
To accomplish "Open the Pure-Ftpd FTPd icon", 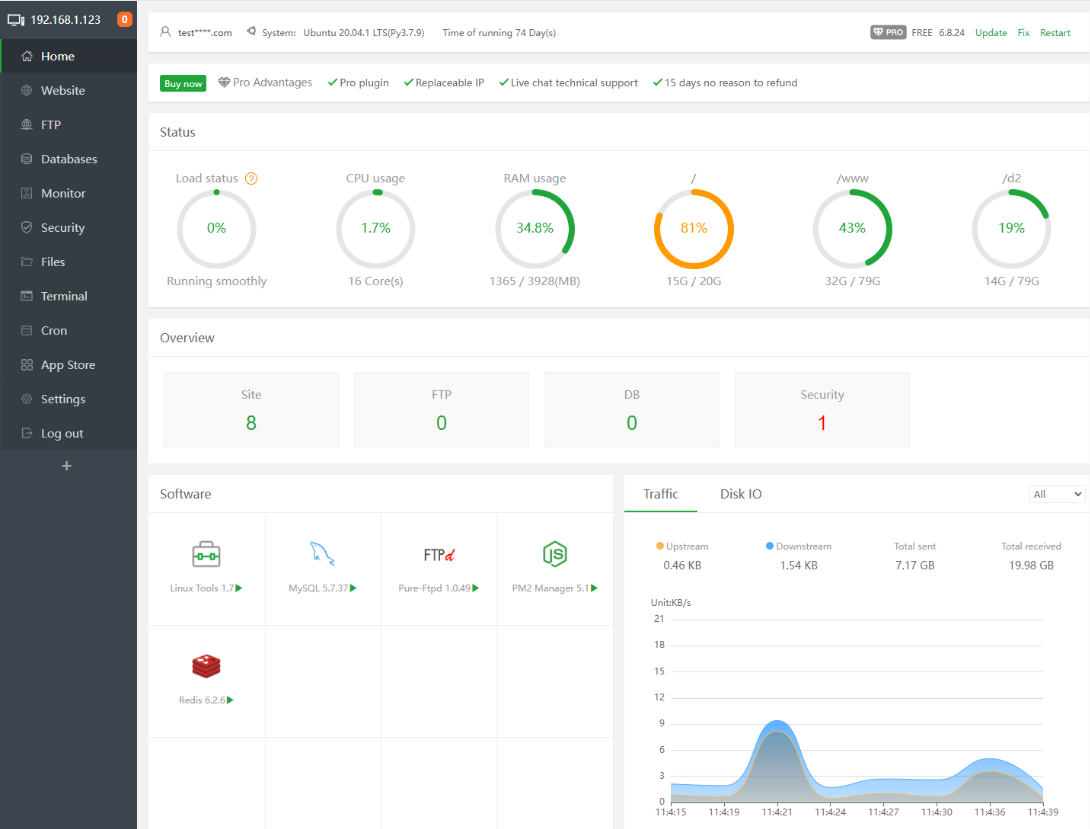I will [439, 555].
